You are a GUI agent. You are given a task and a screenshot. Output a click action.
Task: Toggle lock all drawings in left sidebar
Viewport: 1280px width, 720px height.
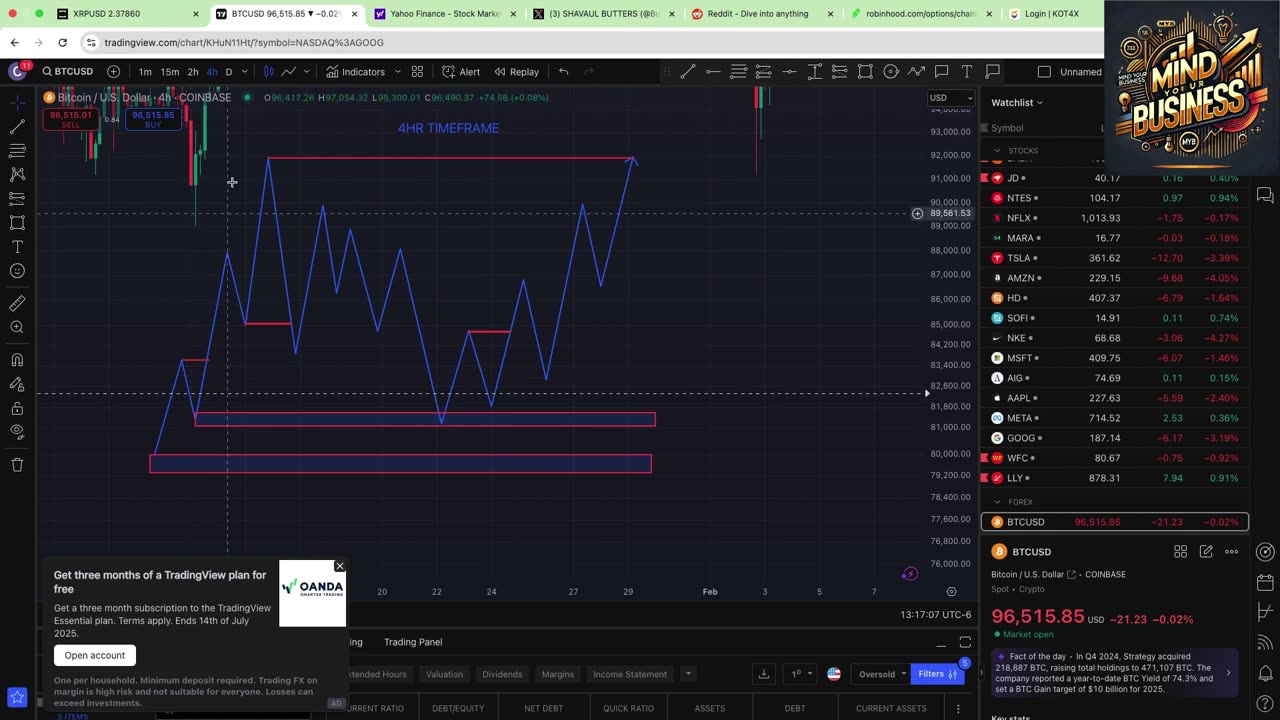click(17, 408)
